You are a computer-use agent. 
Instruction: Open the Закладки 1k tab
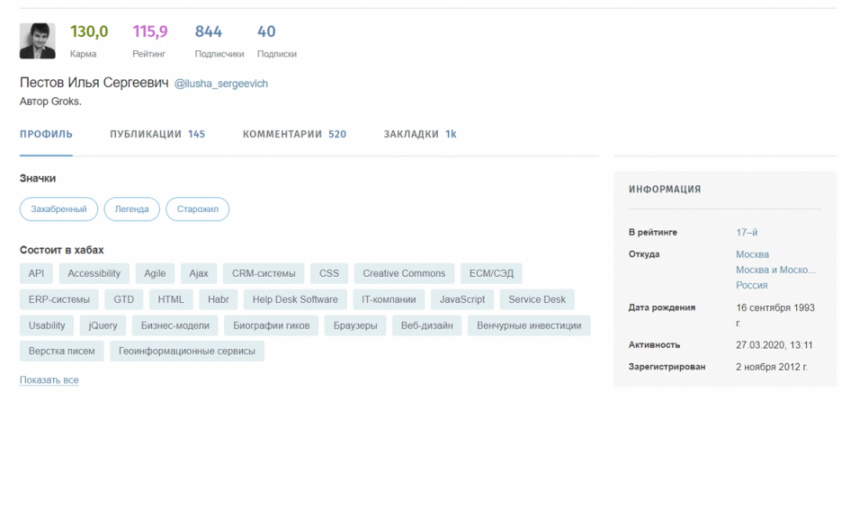coord(420,134)
